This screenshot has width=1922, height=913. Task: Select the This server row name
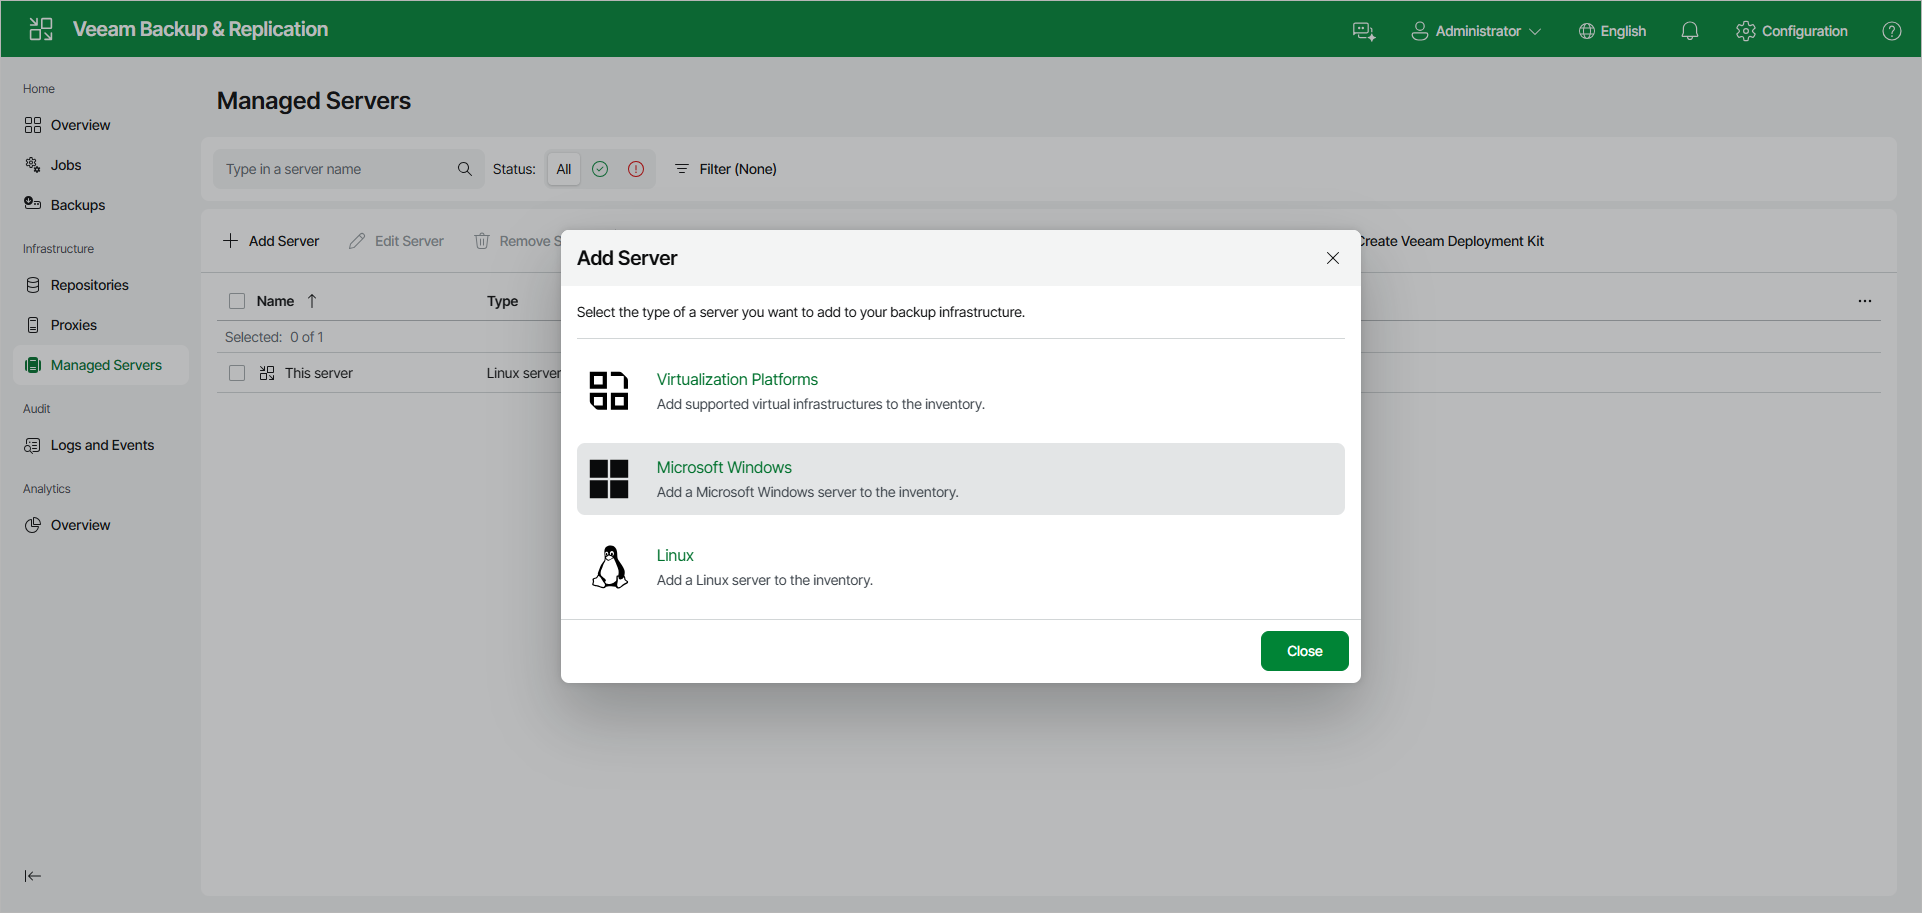point(319,373)
